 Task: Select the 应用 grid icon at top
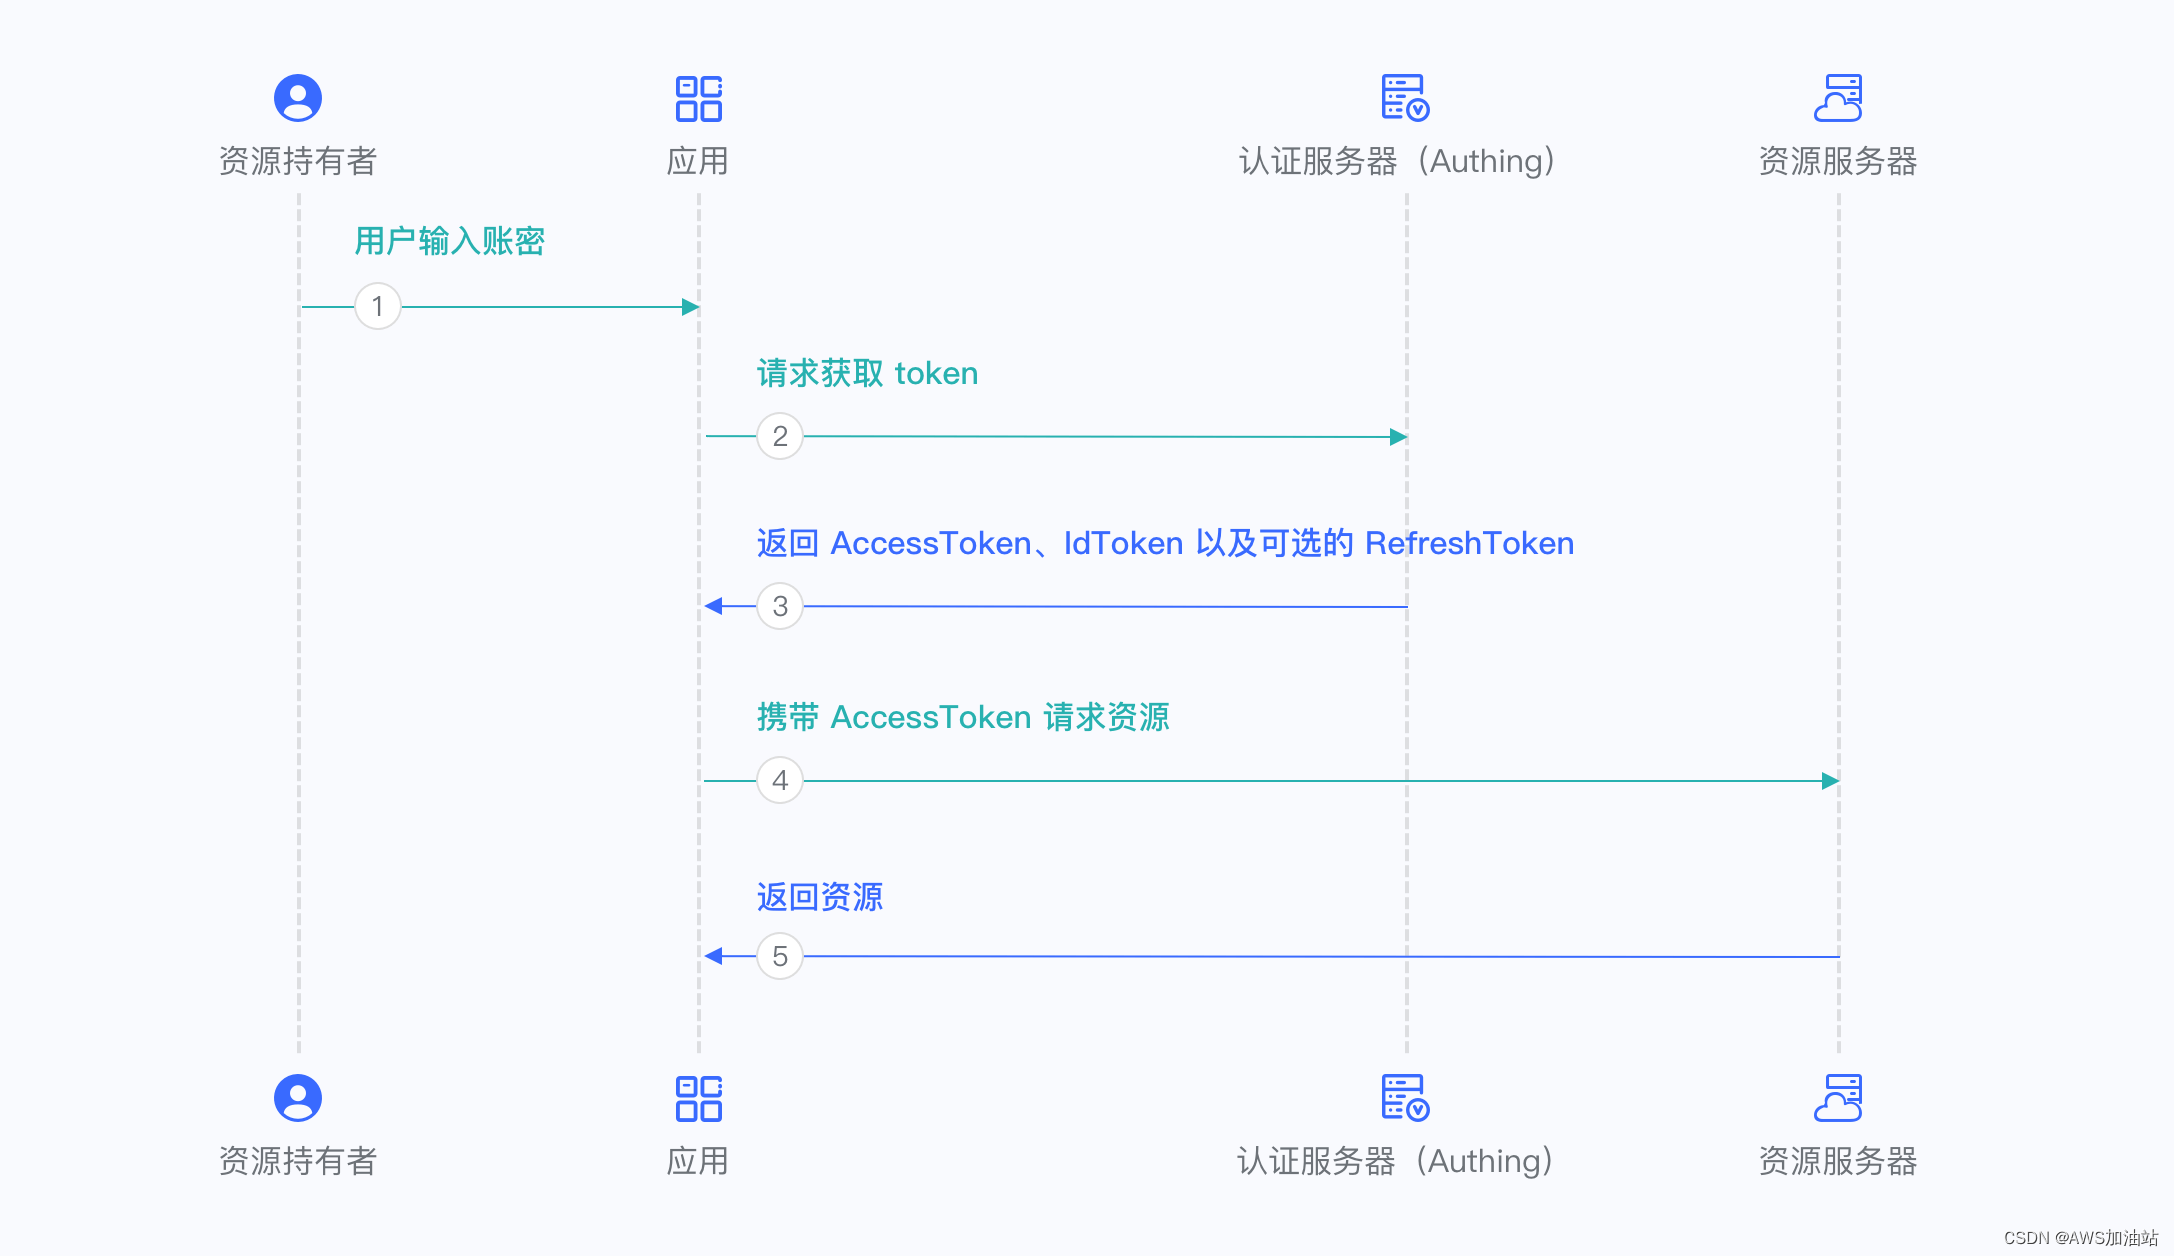point(699,97)
